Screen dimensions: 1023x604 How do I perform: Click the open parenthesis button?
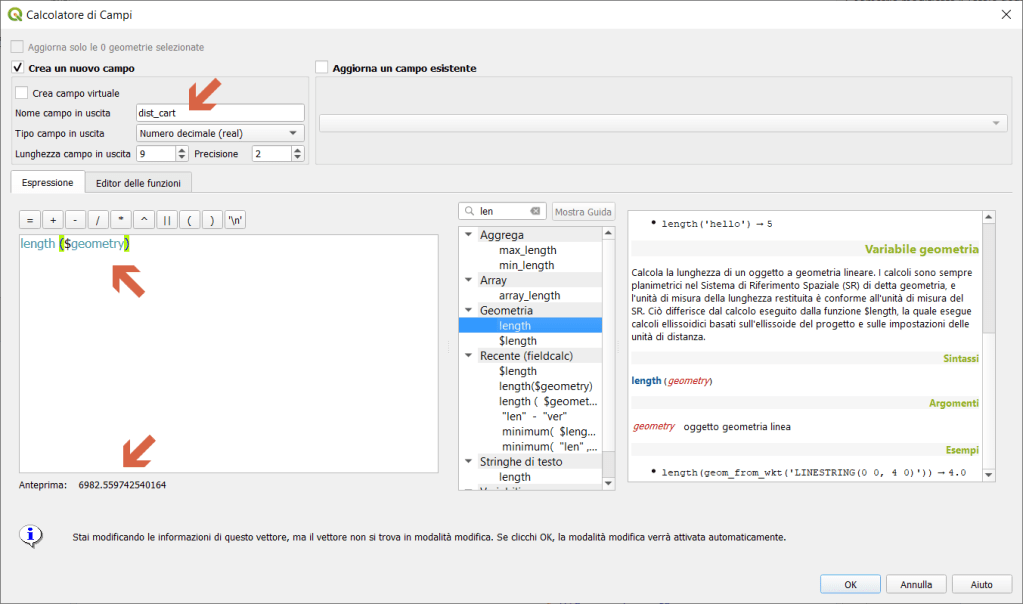pos(190,220)
